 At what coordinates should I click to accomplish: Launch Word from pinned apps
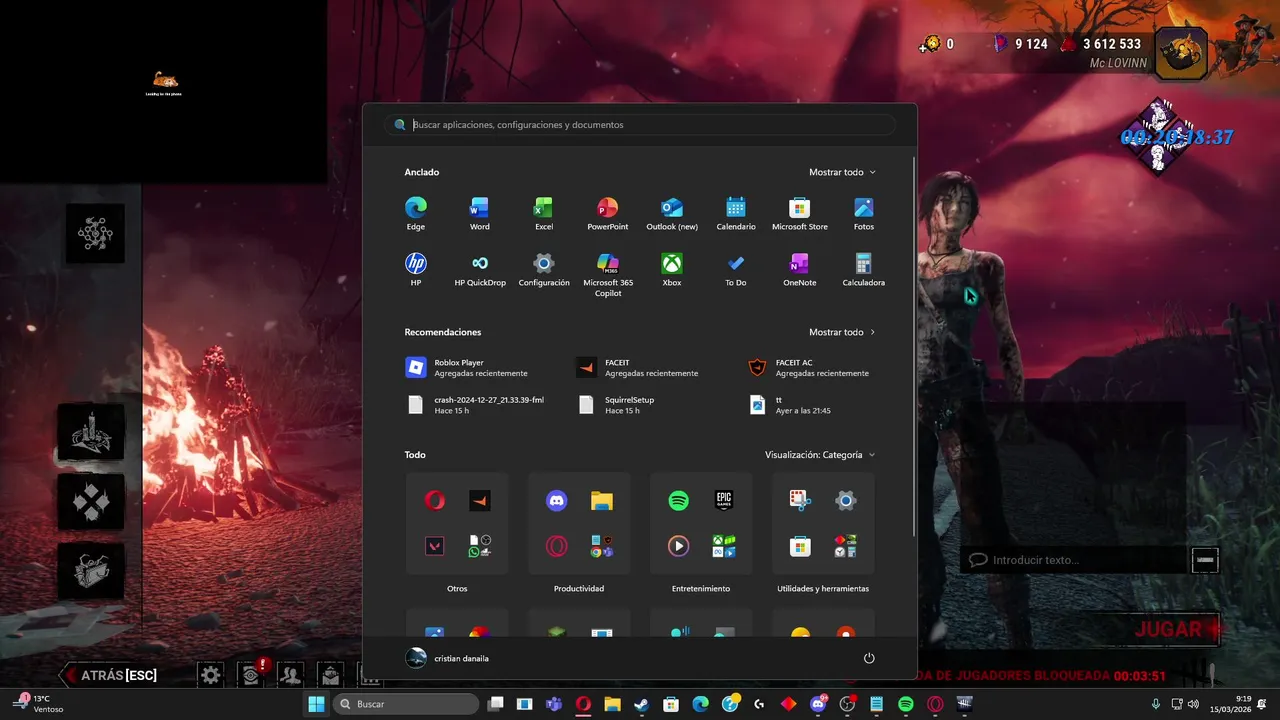[x=480, y=213]
